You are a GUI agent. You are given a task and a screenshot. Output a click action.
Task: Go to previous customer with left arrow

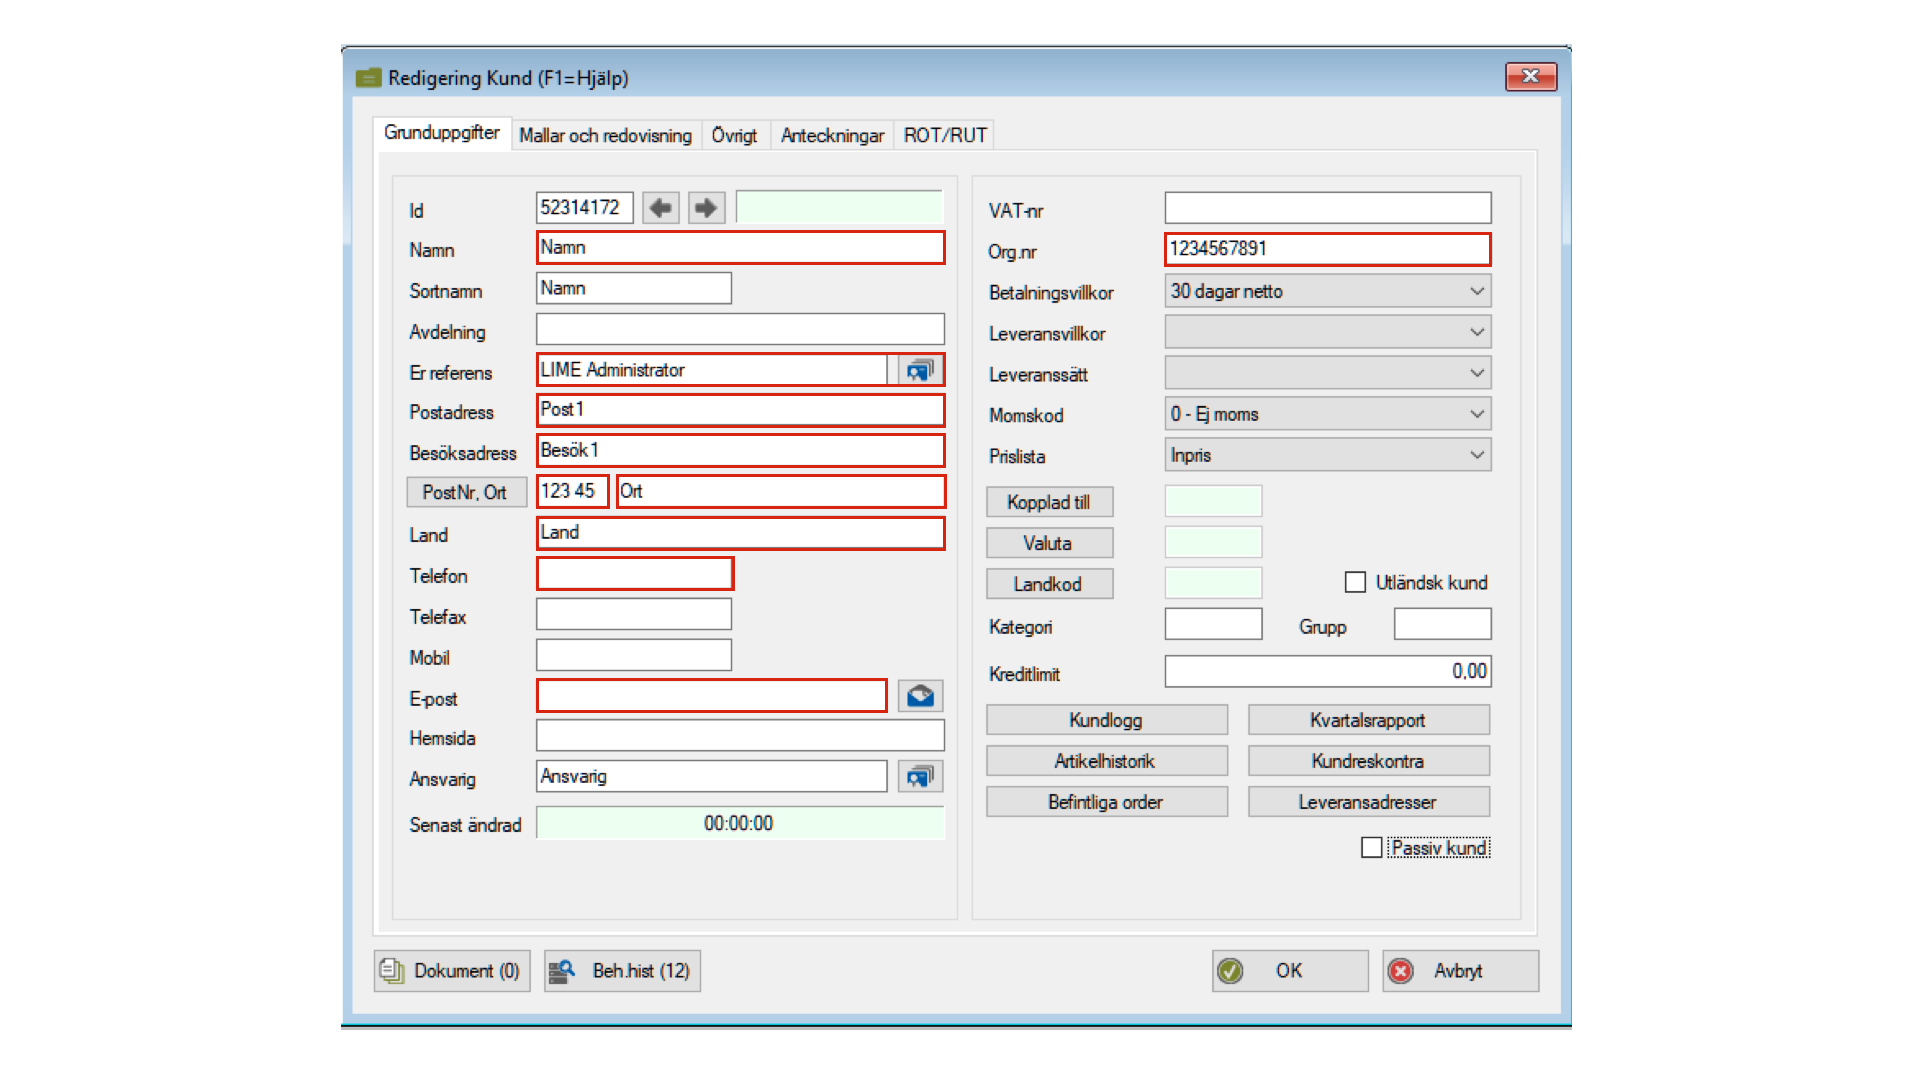coord(660,208)
